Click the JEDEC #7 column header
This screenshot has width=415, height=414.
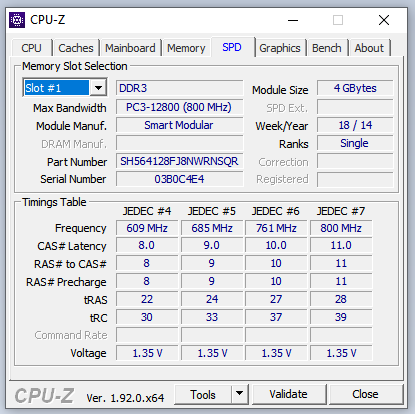click(341, 211)
